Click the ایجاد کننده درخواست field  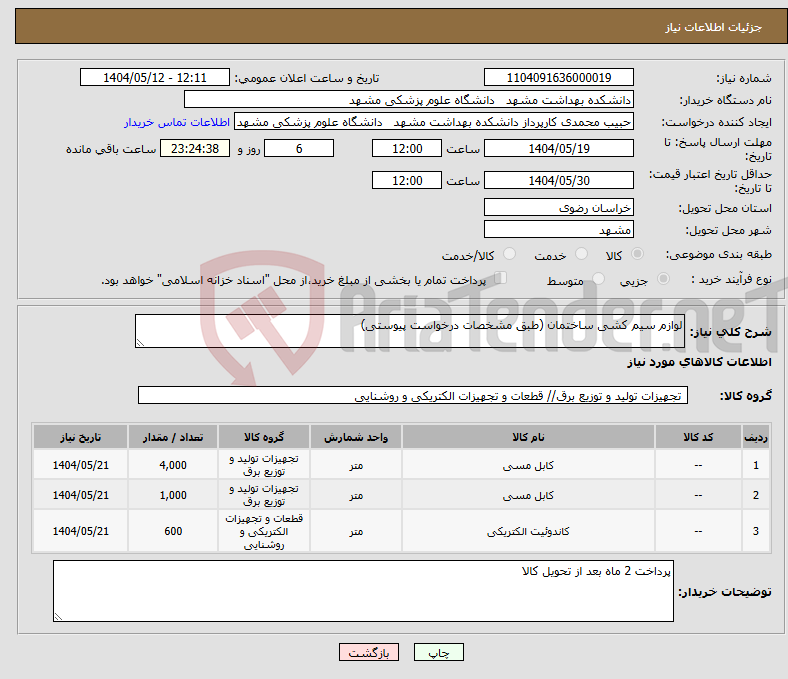click(x=434, y=122)
